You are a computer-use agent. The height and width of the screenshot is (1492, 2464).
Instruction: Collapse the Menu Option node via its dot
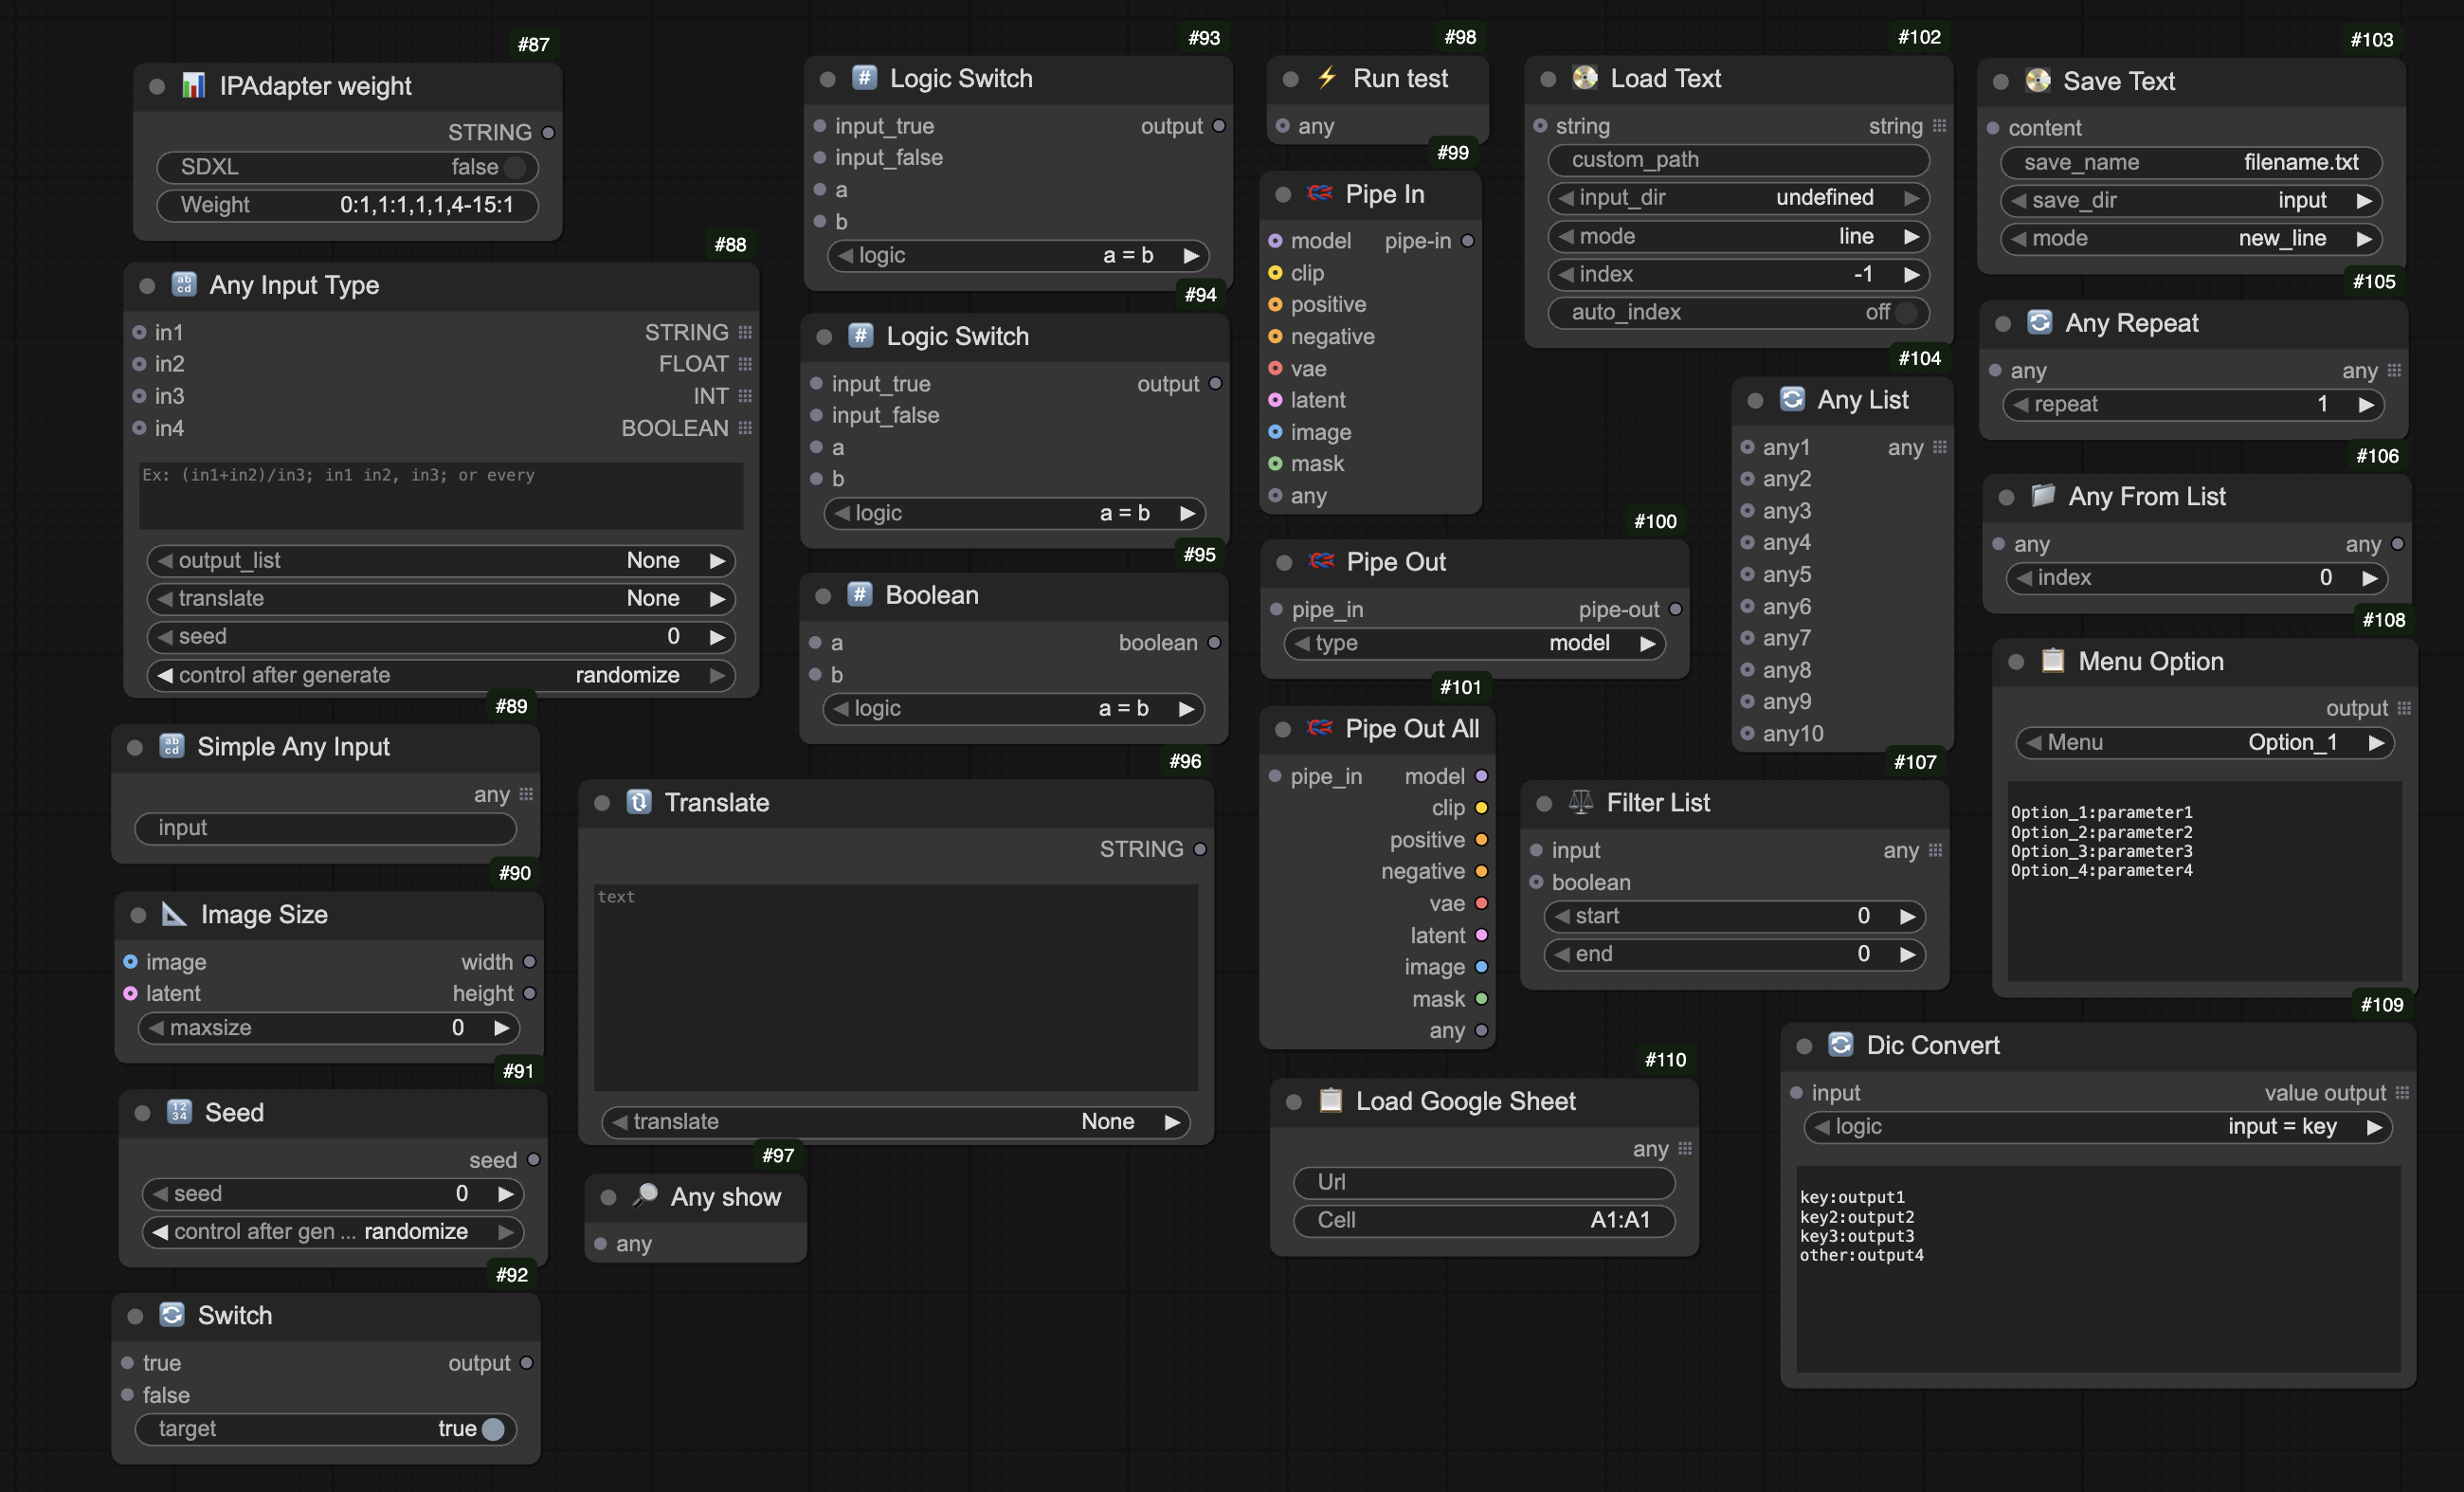pyautogui.click(x=2016, y=662)
